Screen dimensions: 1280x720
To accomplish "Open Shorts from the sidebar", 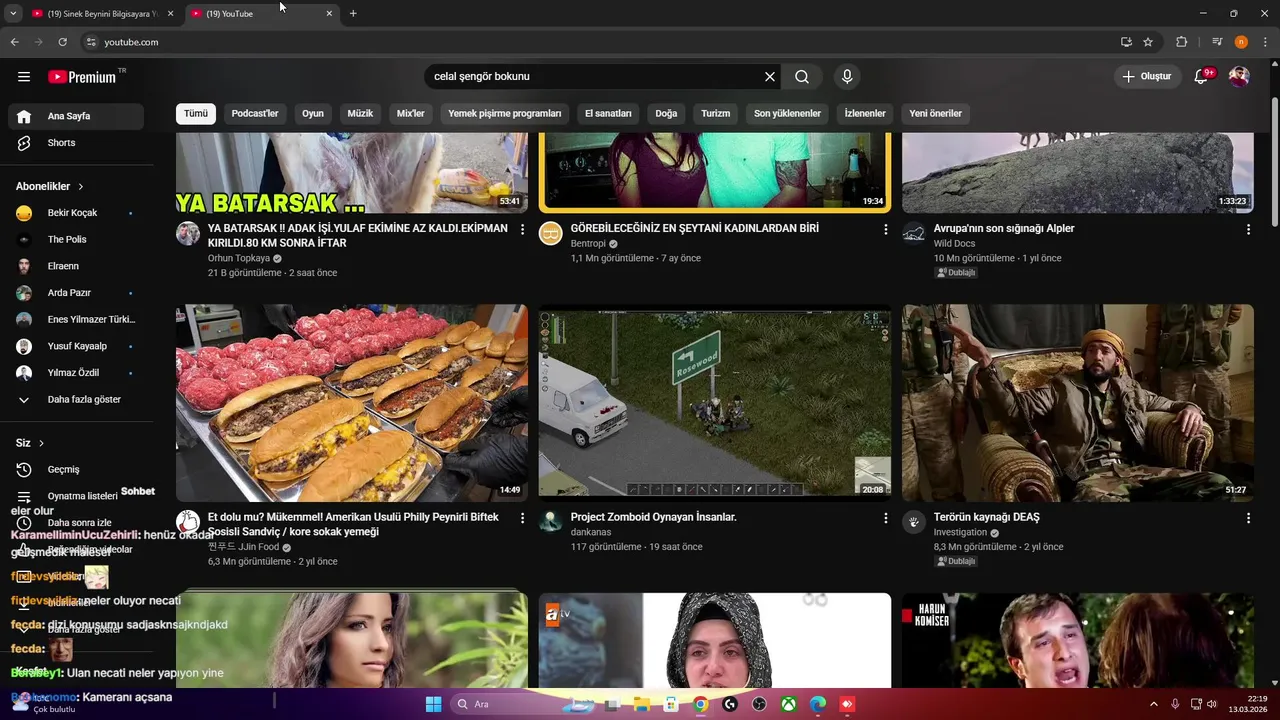I will coord(76,143).
